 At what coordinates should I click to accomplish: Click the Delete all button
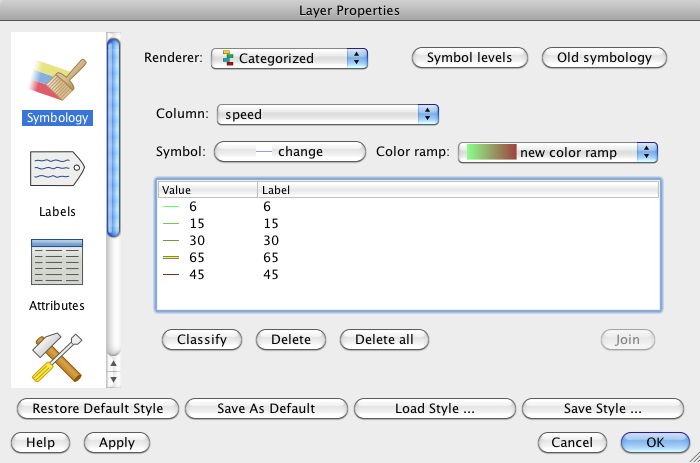tap(384, 340)
